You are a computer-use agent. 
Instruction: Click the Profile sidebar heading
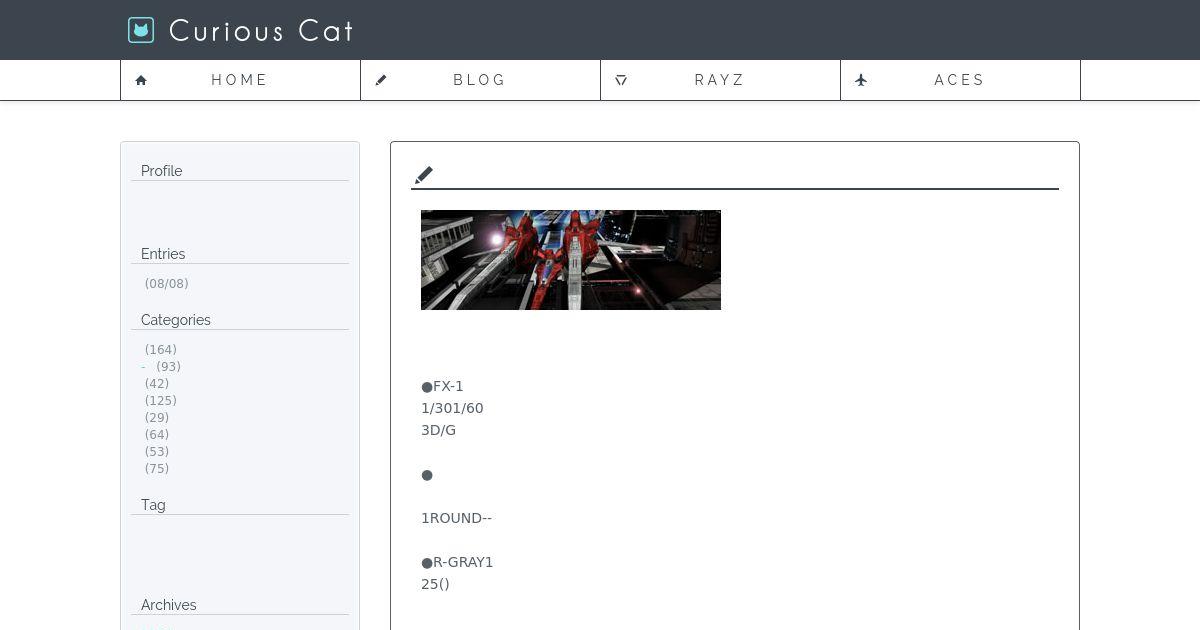pos(162,171)
